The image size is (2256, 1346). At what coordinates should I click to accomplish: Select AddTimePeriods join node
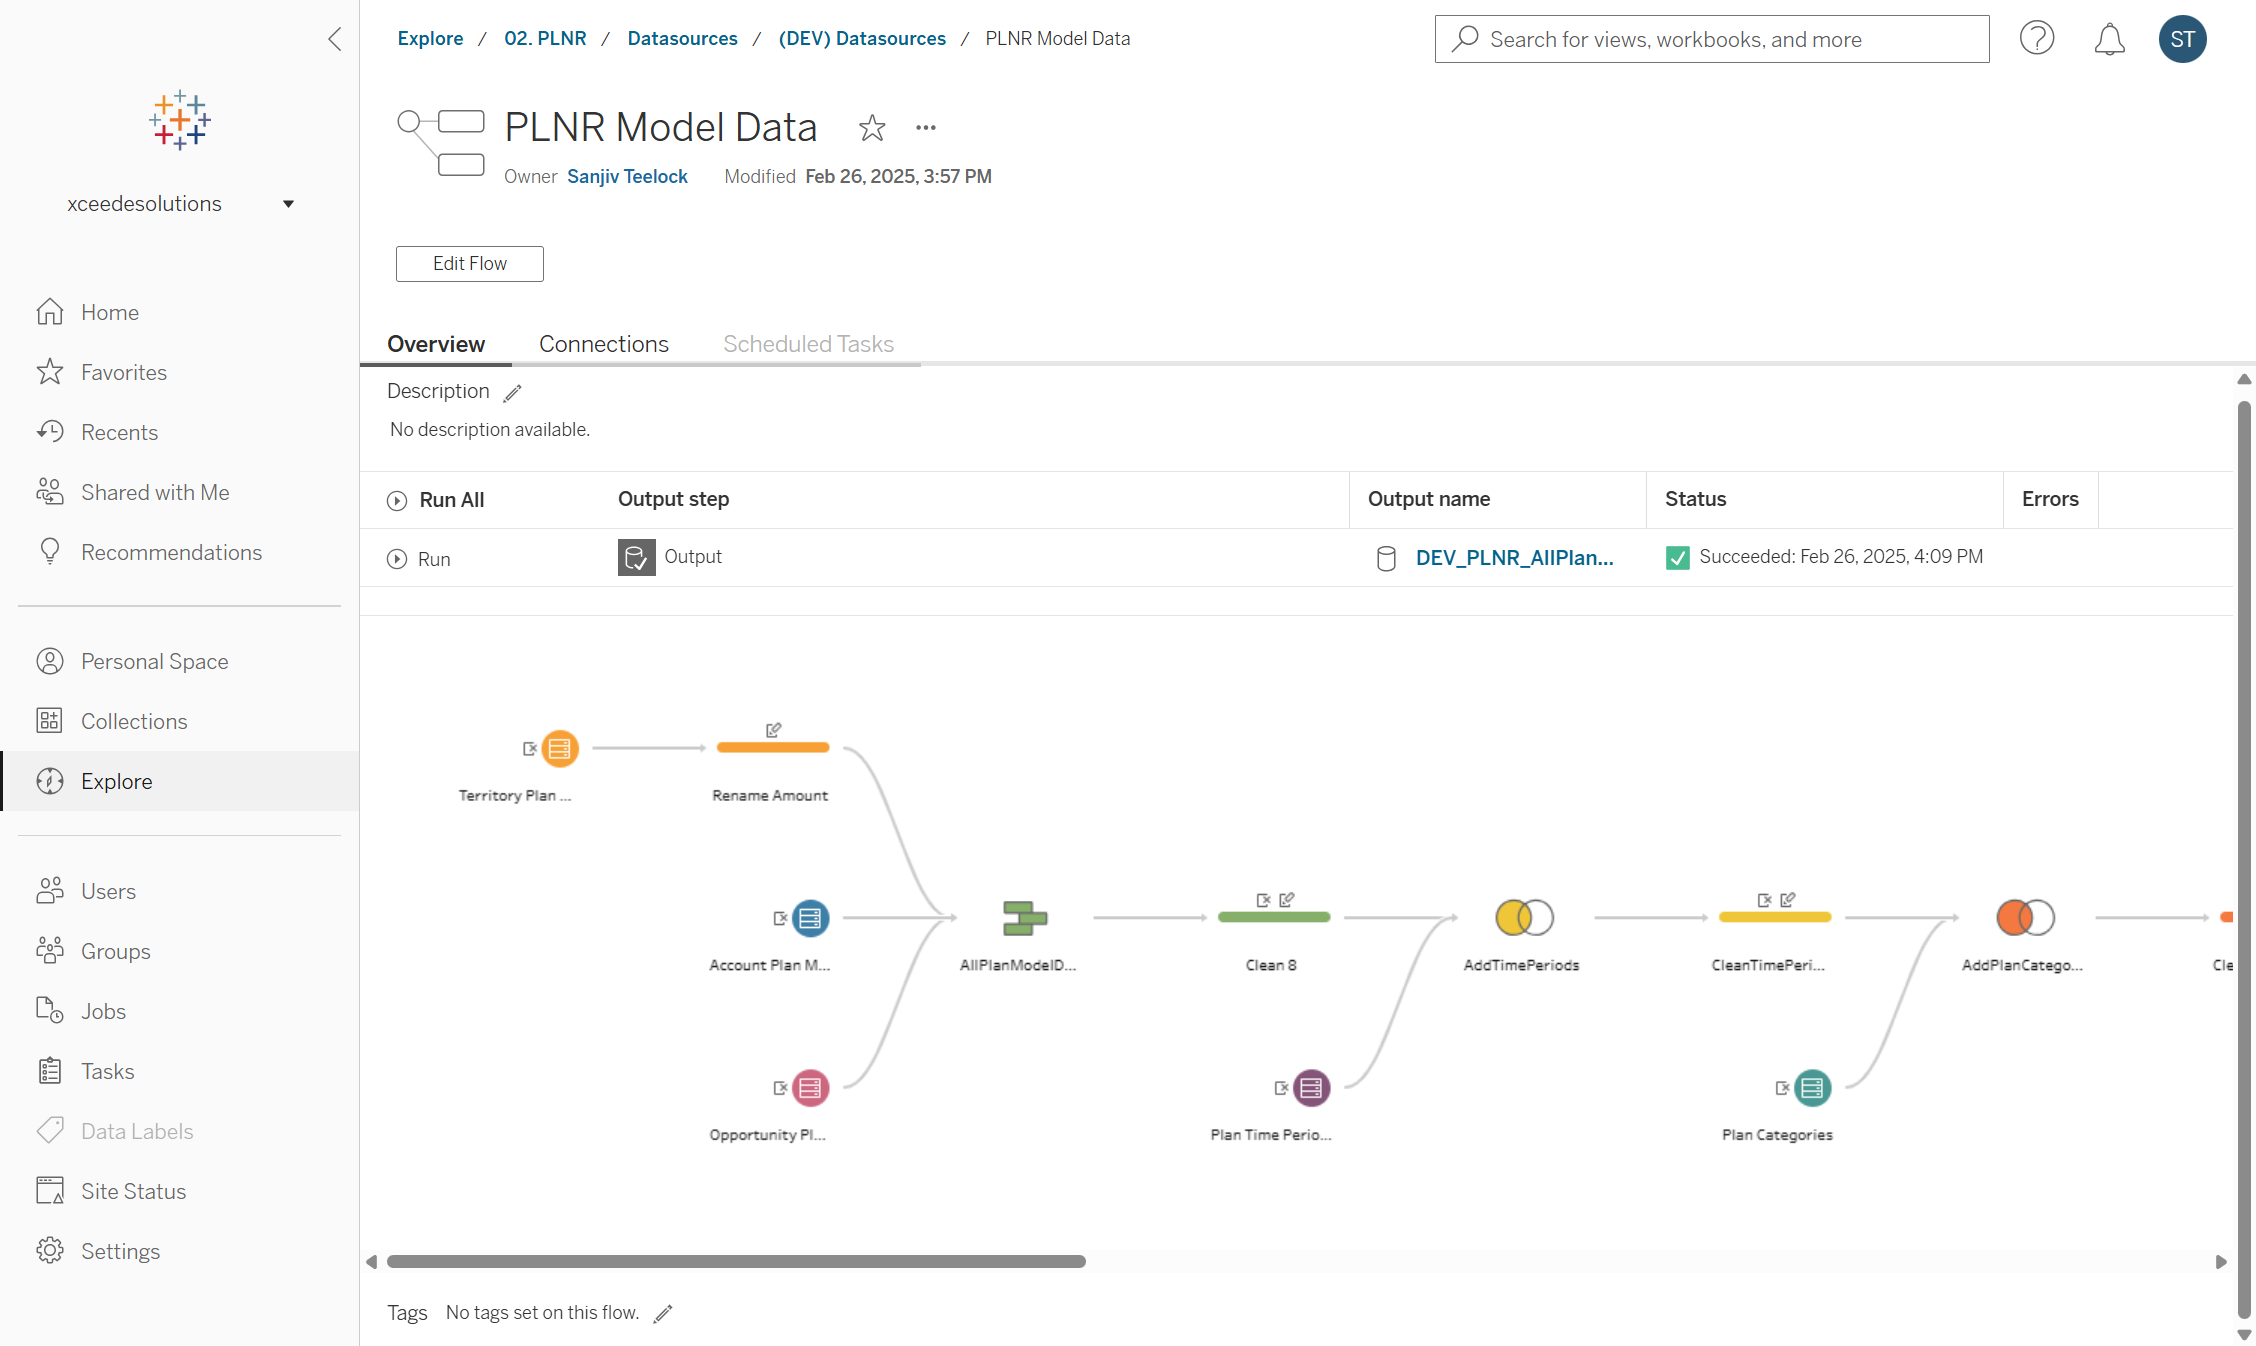[1524, 917]
